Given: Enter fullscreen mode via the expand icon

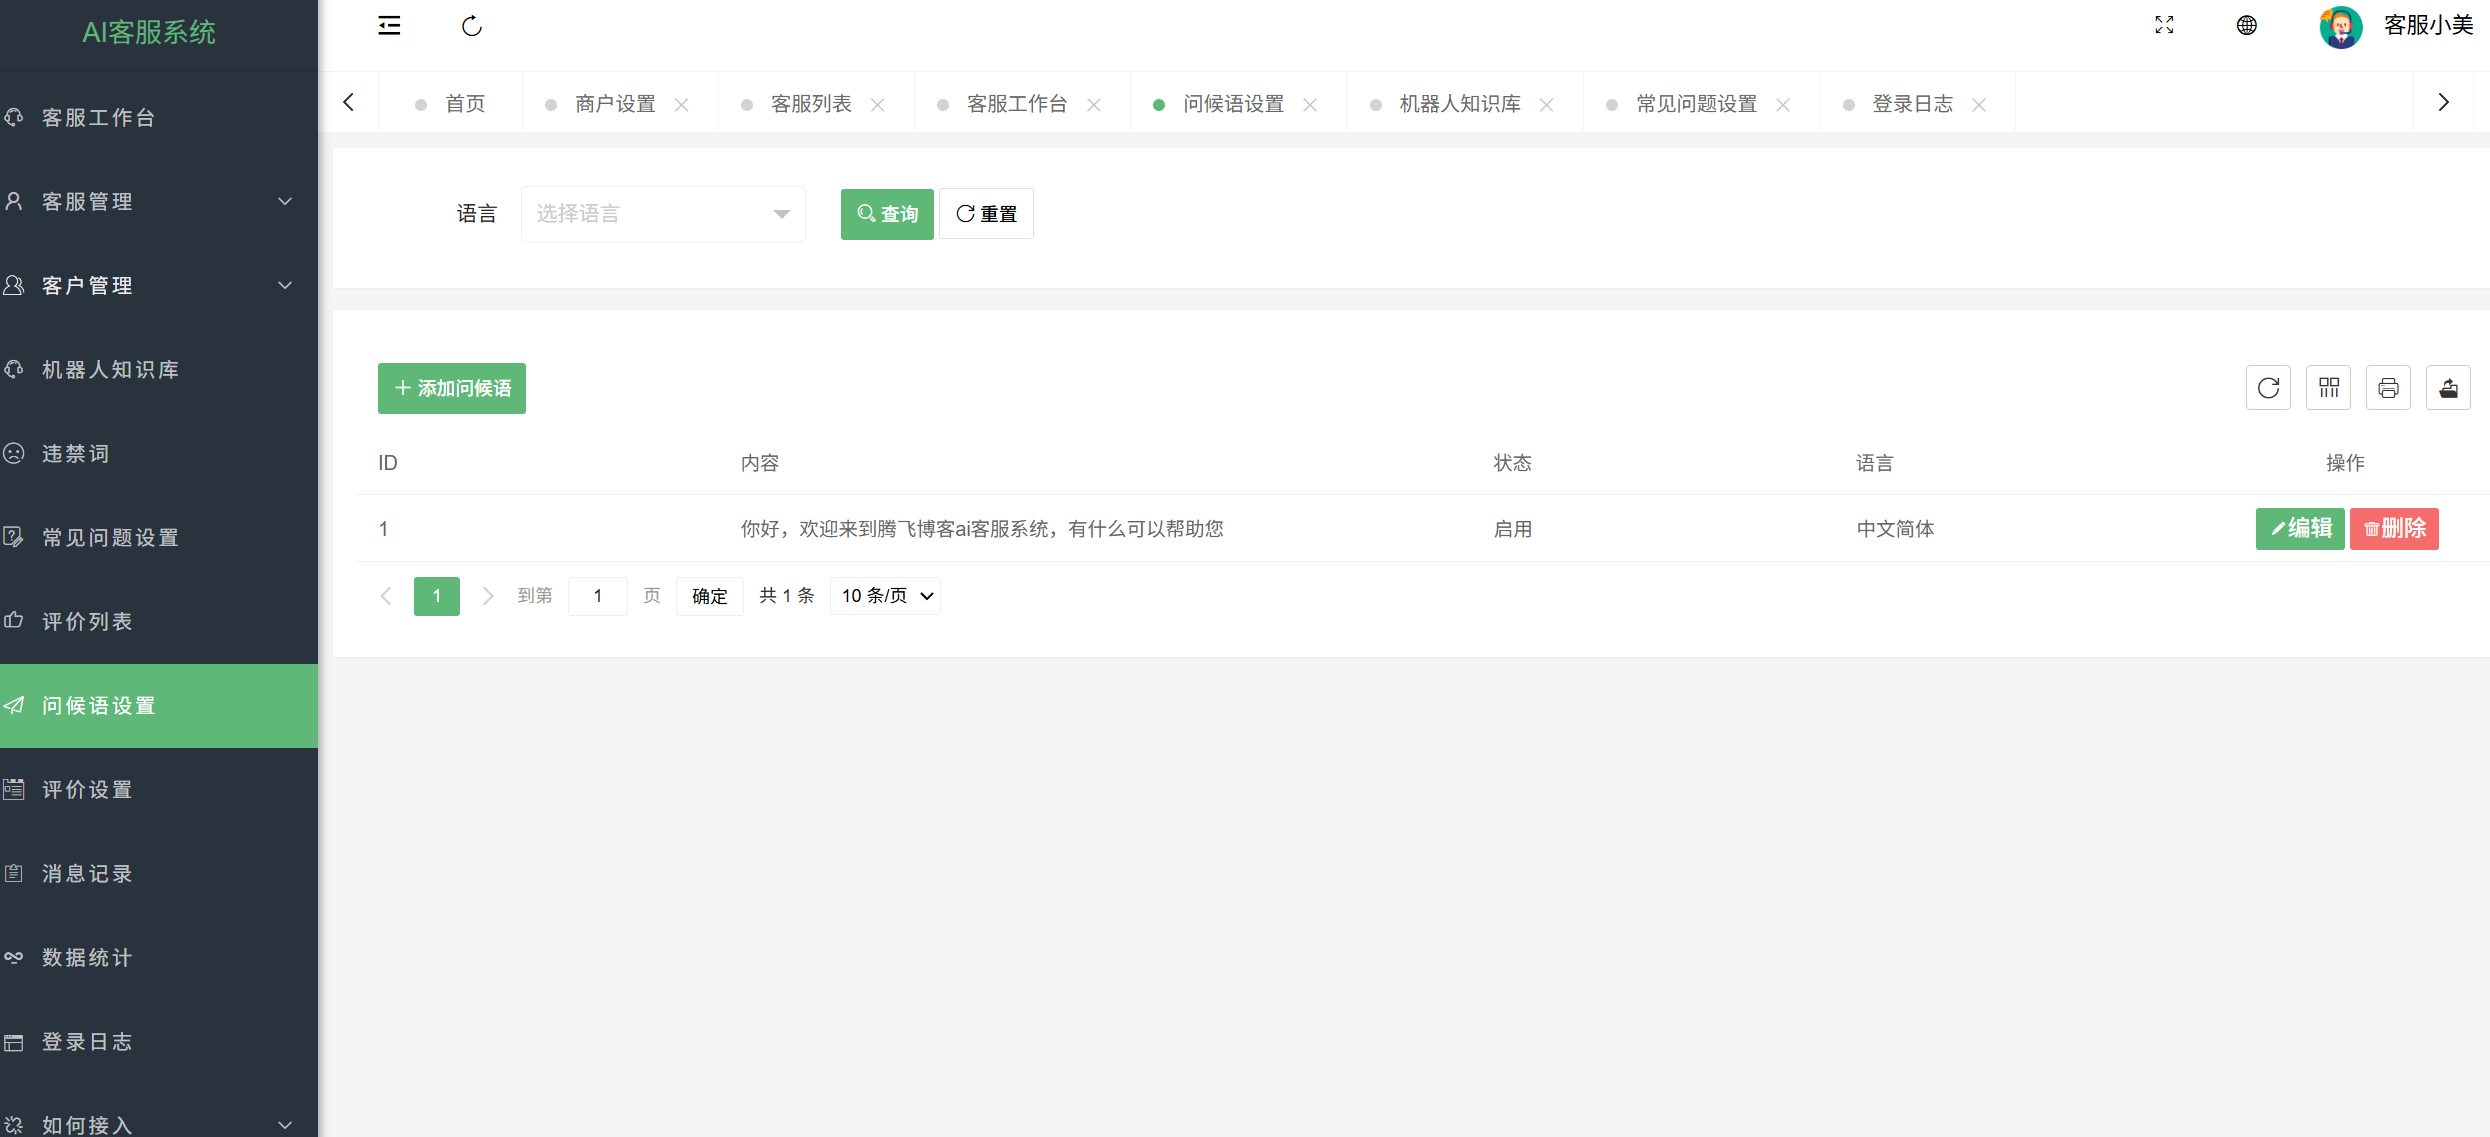Looking at the screenshot, I should pyautogui.click(x=2164, y=26).
